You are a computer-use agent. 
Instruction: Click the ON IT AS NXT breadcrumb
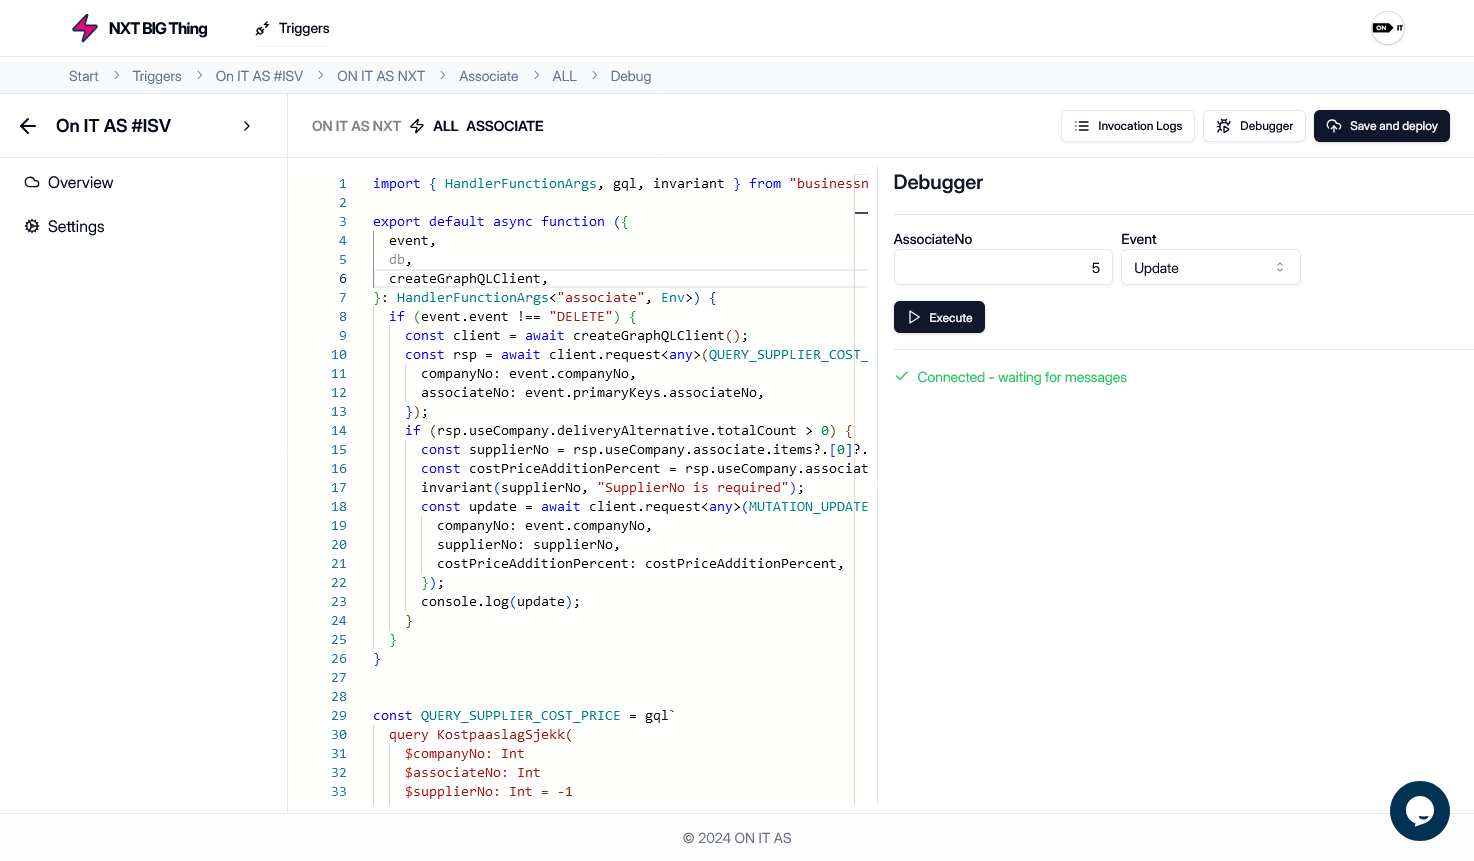[380, 76]
